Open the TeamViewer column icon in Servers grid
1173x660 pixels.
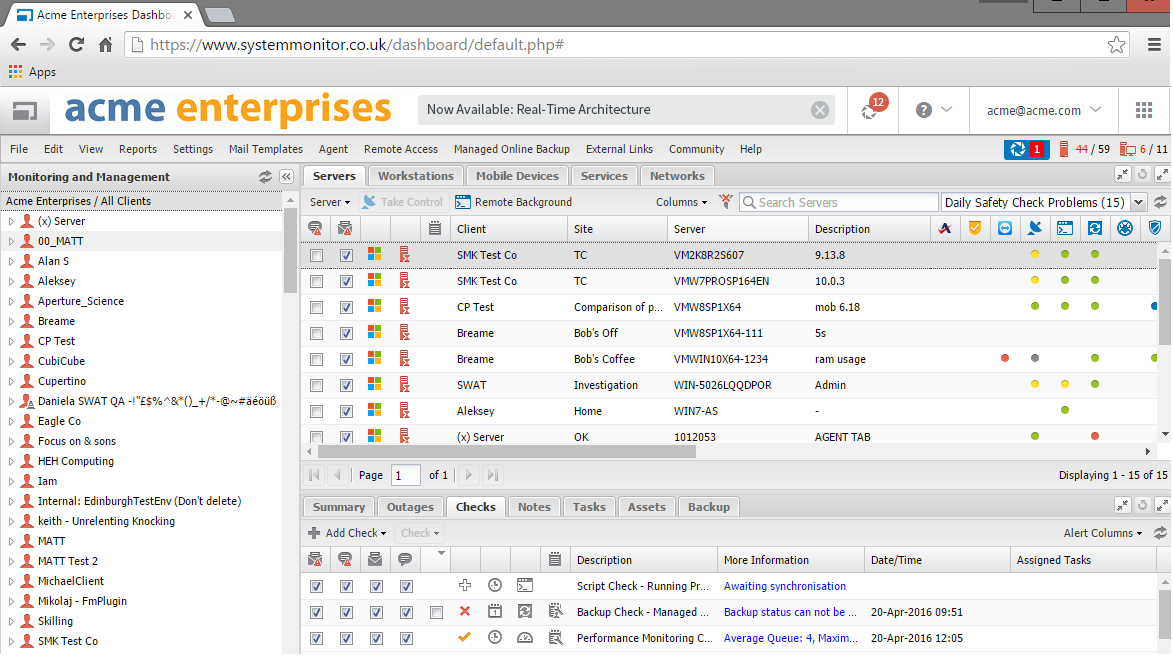click(x=1004, y=228)
